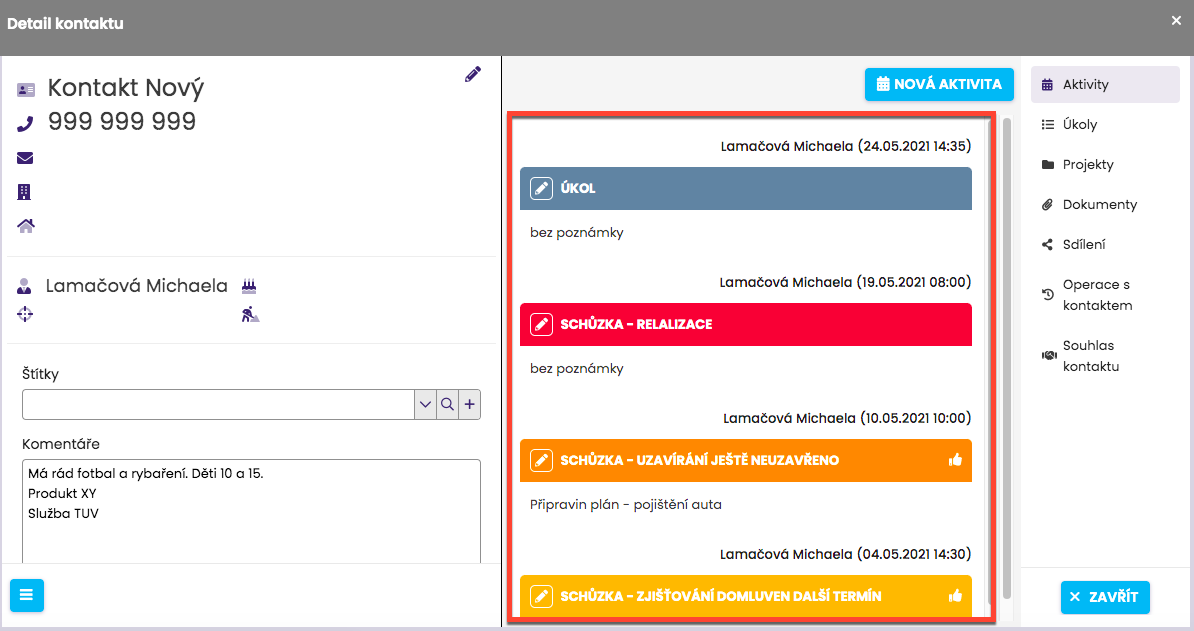Click thumbs-up icon on orange Uzavírání activity
Image resolution: width=1194 pixels, height=631 pixels.
(955, 461)
